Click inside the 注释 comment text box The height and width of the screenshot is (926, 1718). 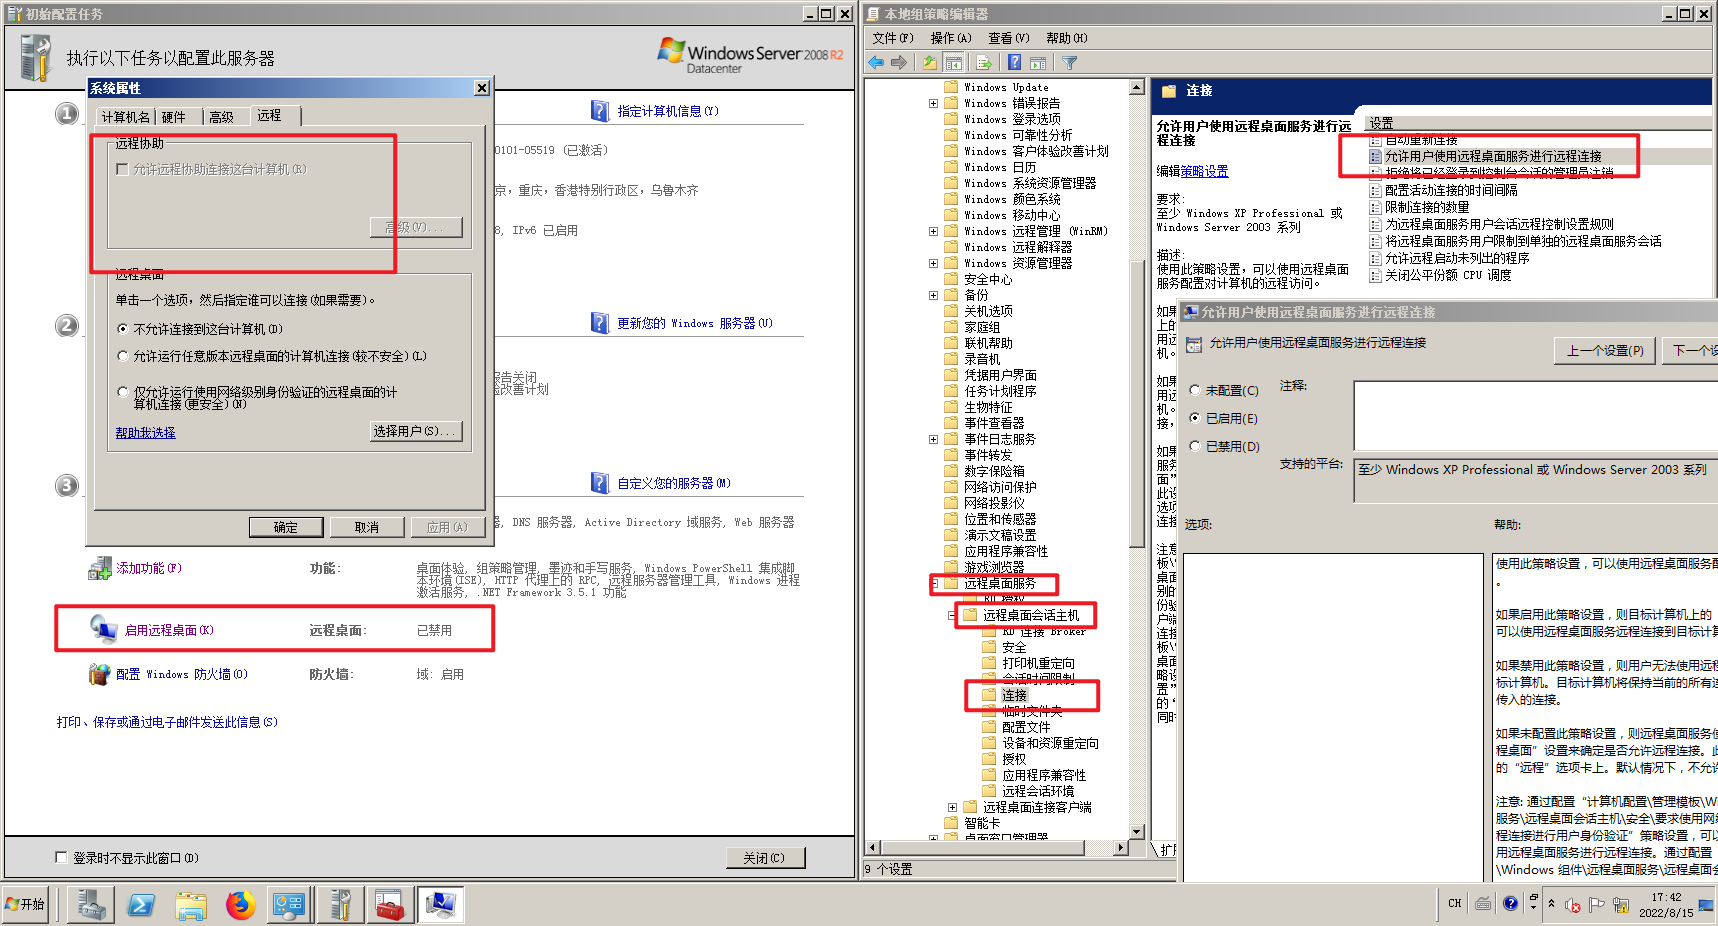point(1536,415)
